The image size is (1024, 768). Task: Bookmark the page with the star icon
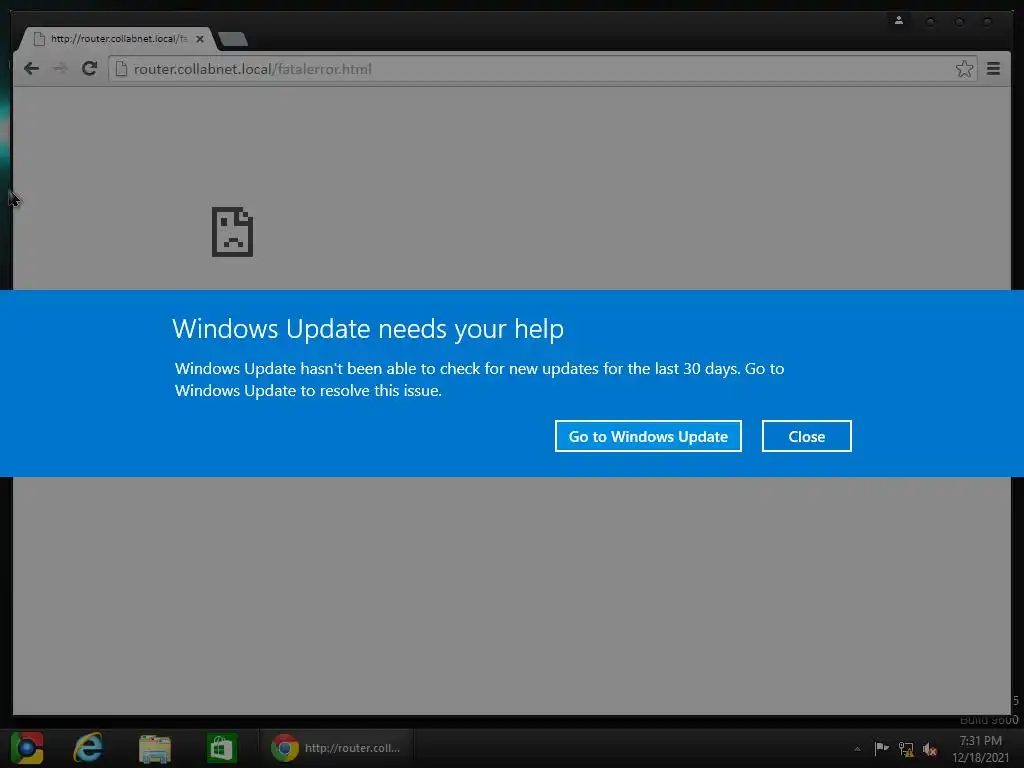click(x=964, y=69)
